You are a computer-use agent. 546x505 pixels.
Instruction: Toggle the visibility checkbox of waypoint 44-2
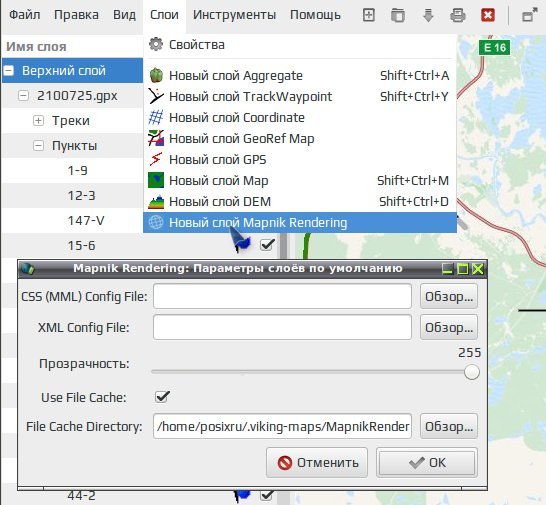pos(267,495)
